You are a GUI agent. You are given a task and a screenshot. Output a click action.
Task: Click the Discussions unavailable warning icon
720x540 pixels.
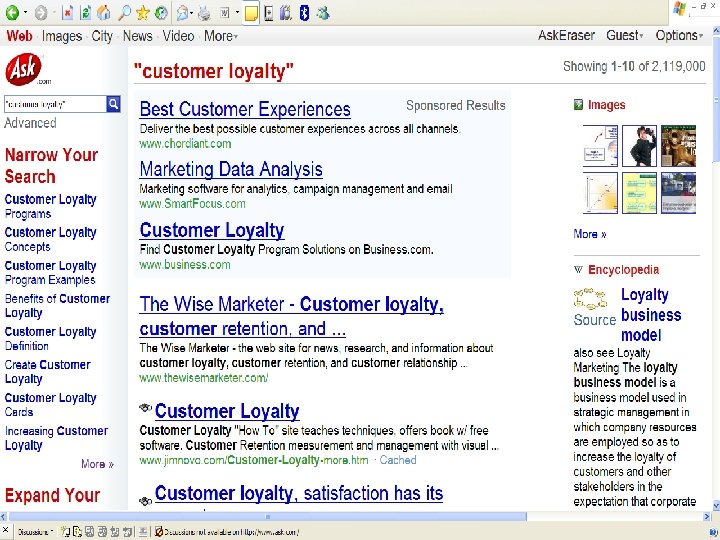[x=158, y=532]
